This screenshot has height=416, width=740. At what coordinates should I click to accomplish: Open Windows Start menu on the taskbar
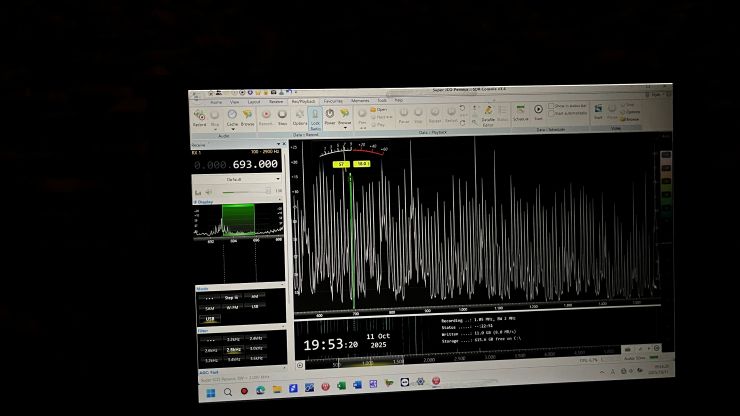(x=212, y=391)
